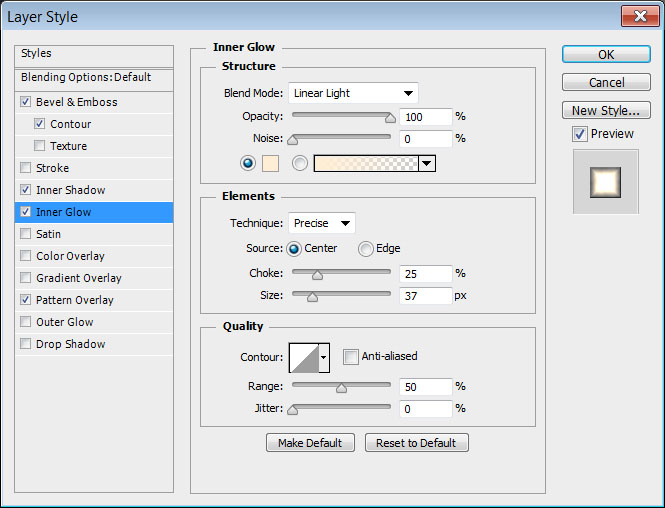The width and height of the screenshot is (665, 508).
Task: Set glow source to Edge
Action: pos(366,249)
